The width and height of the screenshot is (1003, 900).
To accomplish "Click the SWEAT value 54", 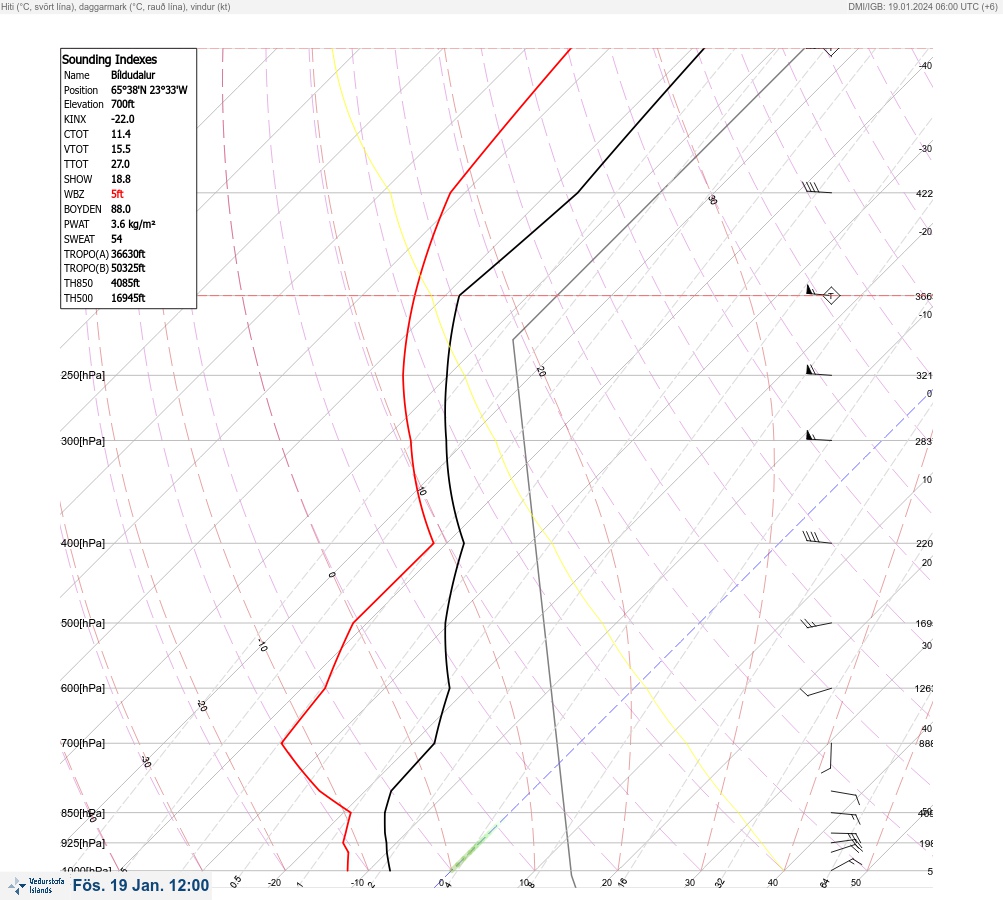I will pyautogui.click(x=116, y=239).
